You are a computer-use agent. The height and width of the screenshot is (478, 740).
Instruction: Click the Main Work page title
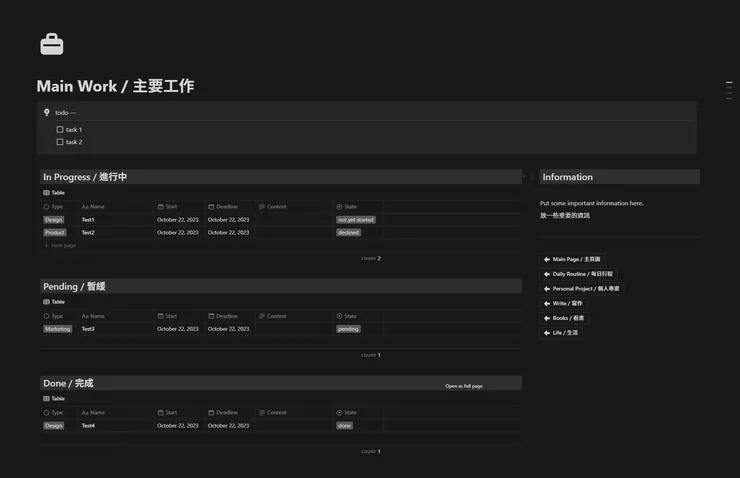[115, 86]
